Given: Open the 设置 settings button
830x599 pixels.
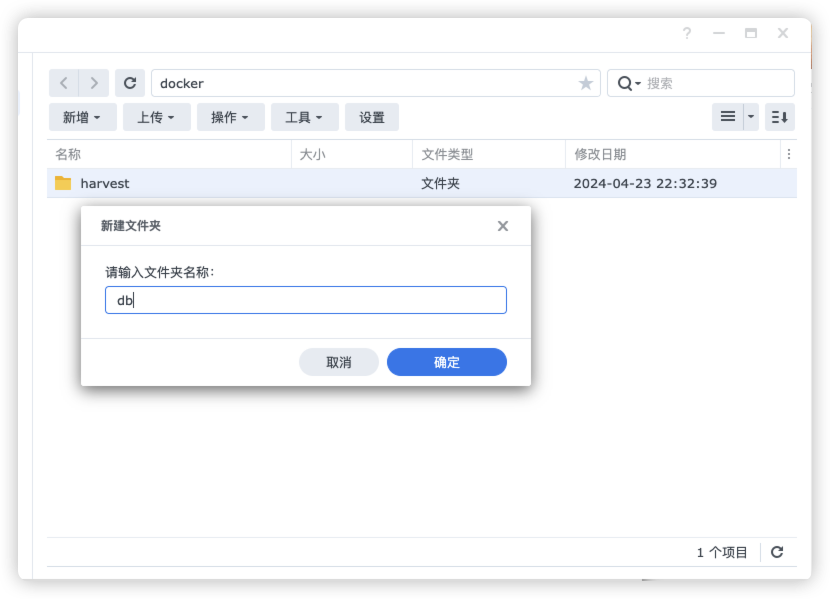Looking at the screenshot, I should pos(372,117).
